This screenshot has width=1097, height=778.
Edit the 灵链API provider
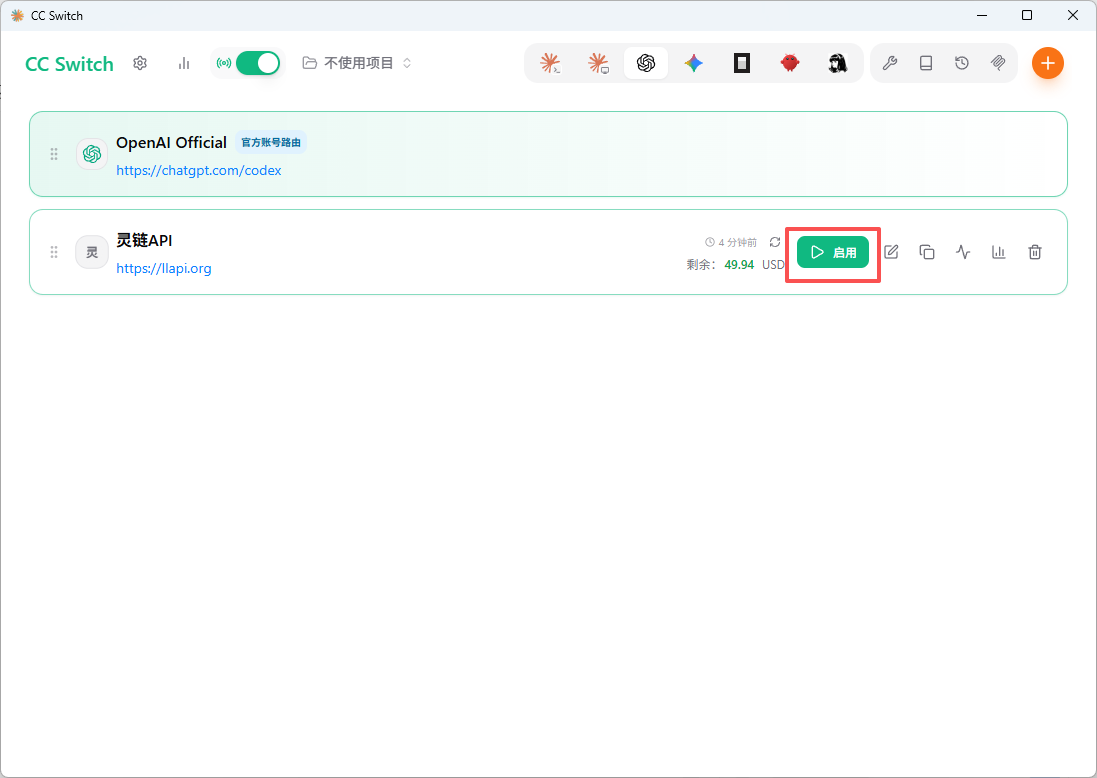[x=891, y=252]
